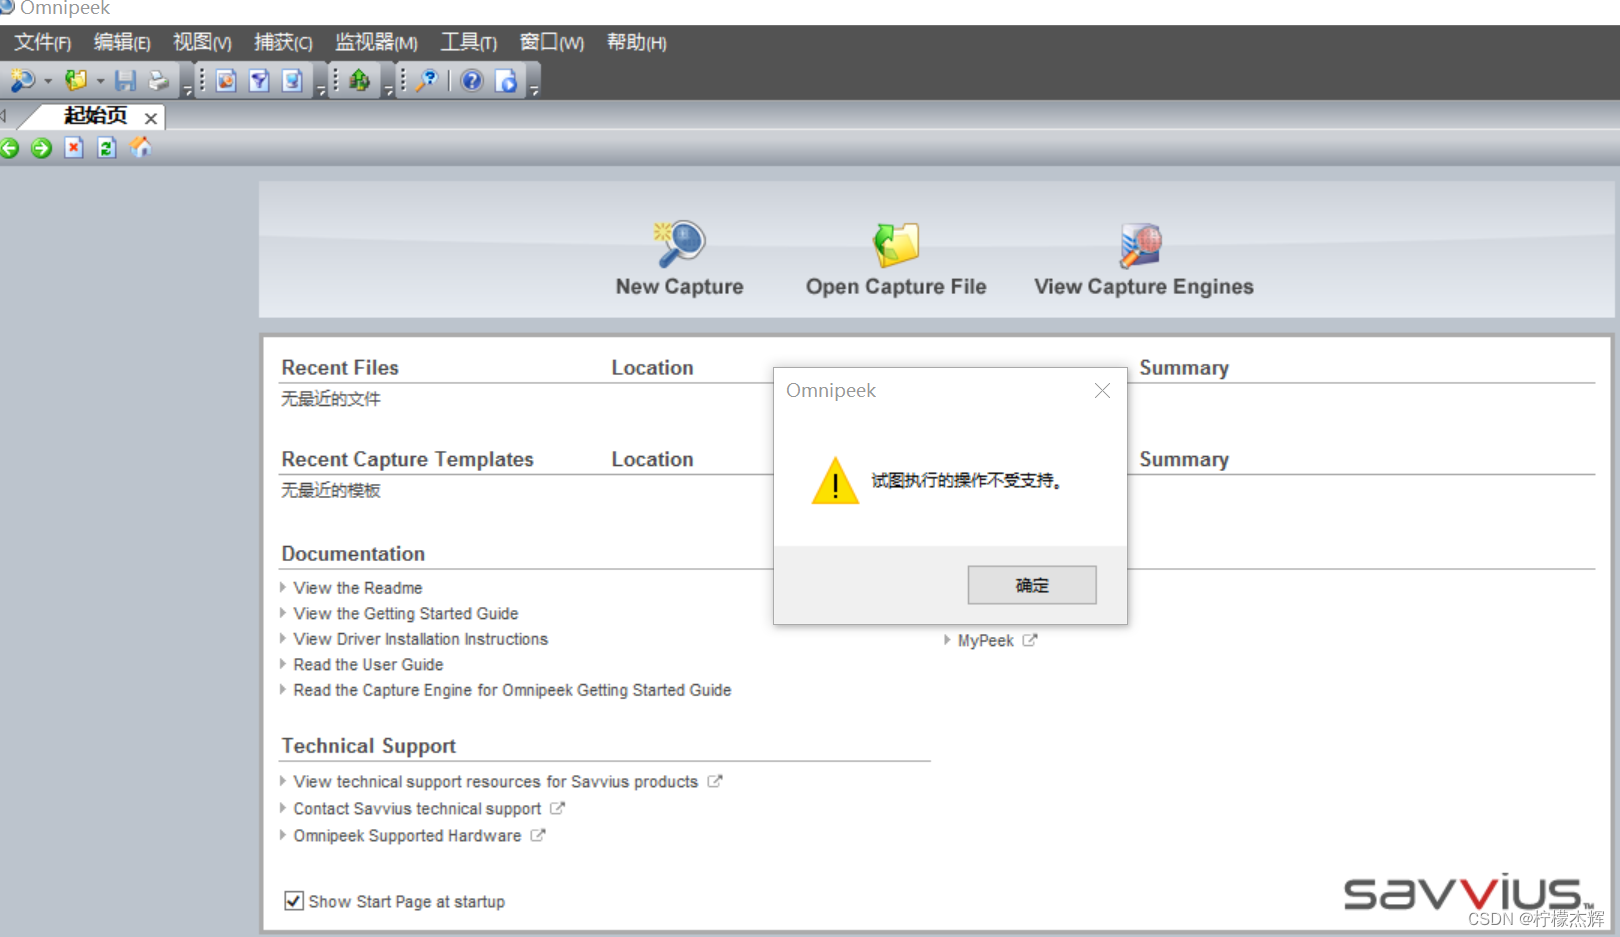The image size is (1620, 937).
Task: Open the MyPeek link
Action: coord(986,641)
